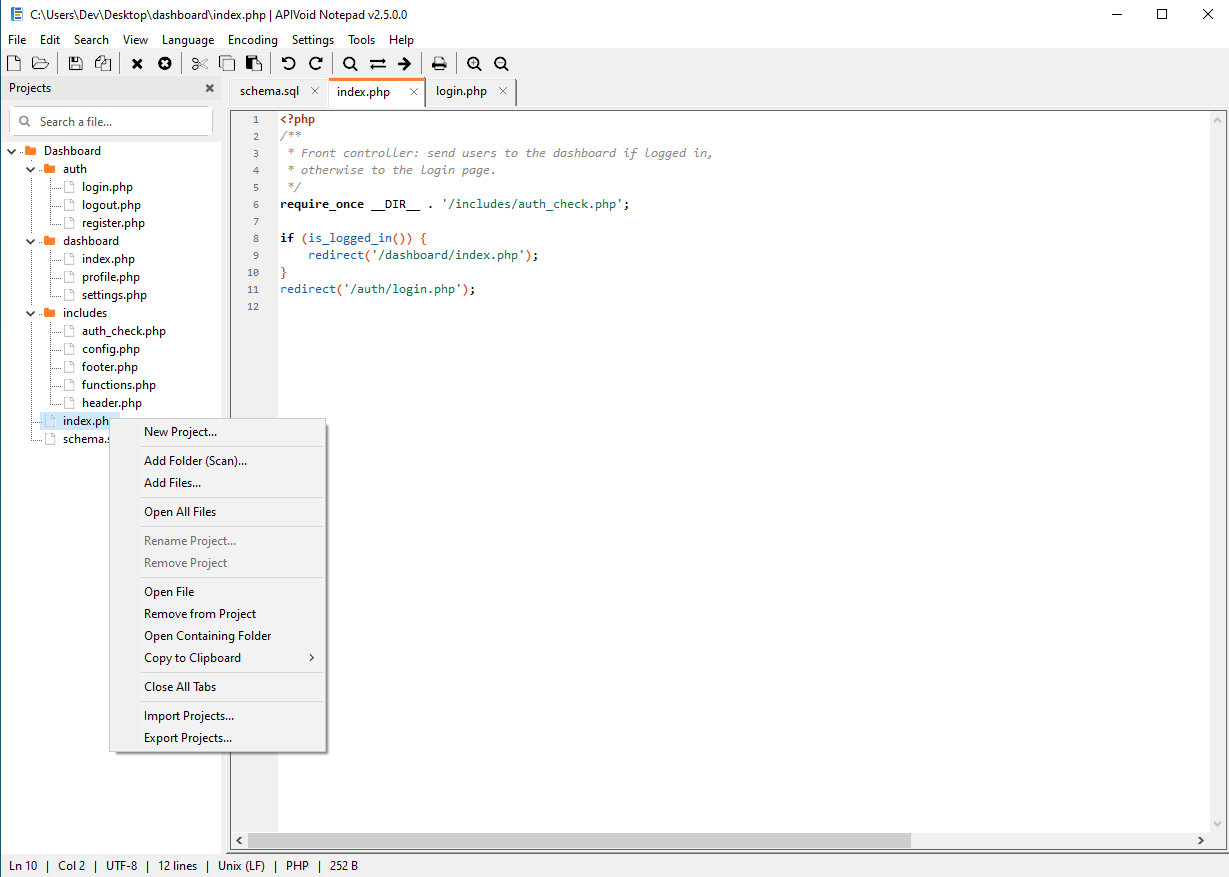Select Add Folder (Scan)... menu entry
The width and height of the screenshot is (1229, 877).
point(218,461)
